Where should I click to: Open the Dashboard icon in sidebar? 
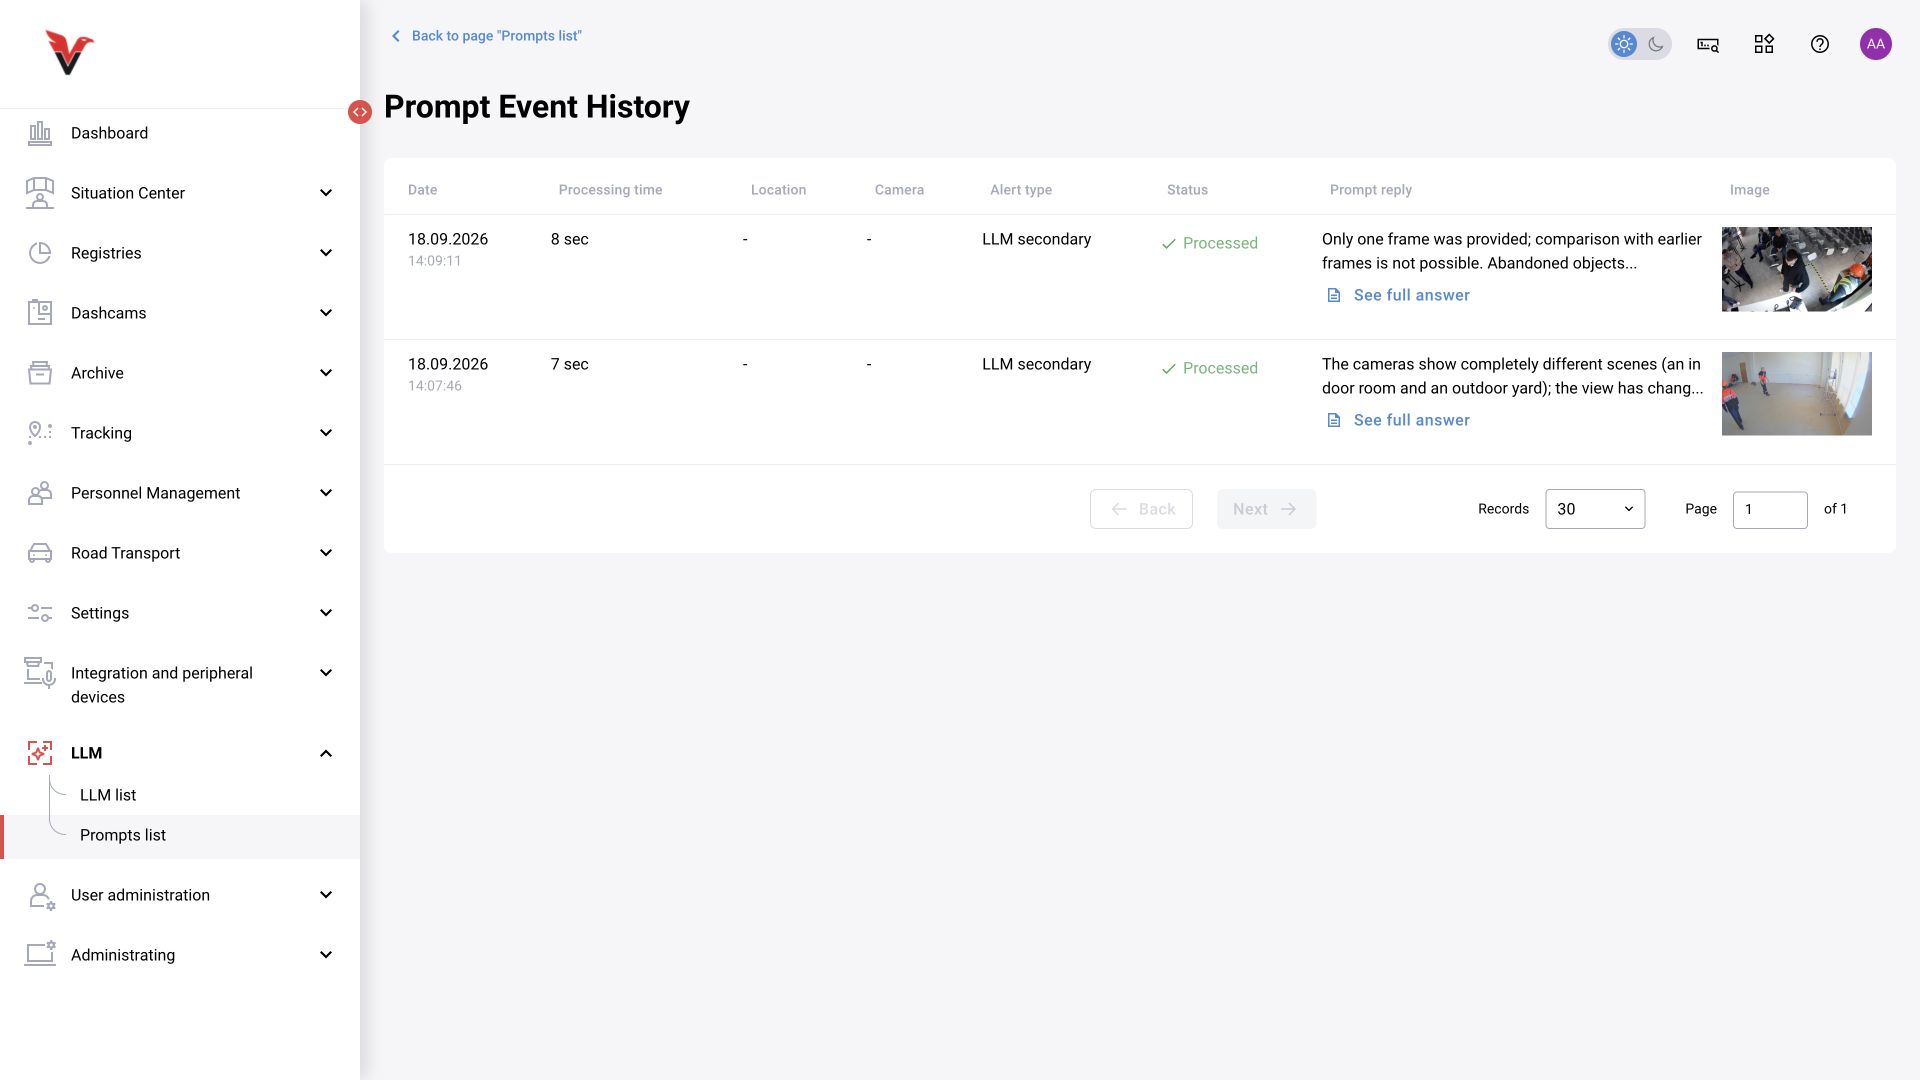click(40, 133)
